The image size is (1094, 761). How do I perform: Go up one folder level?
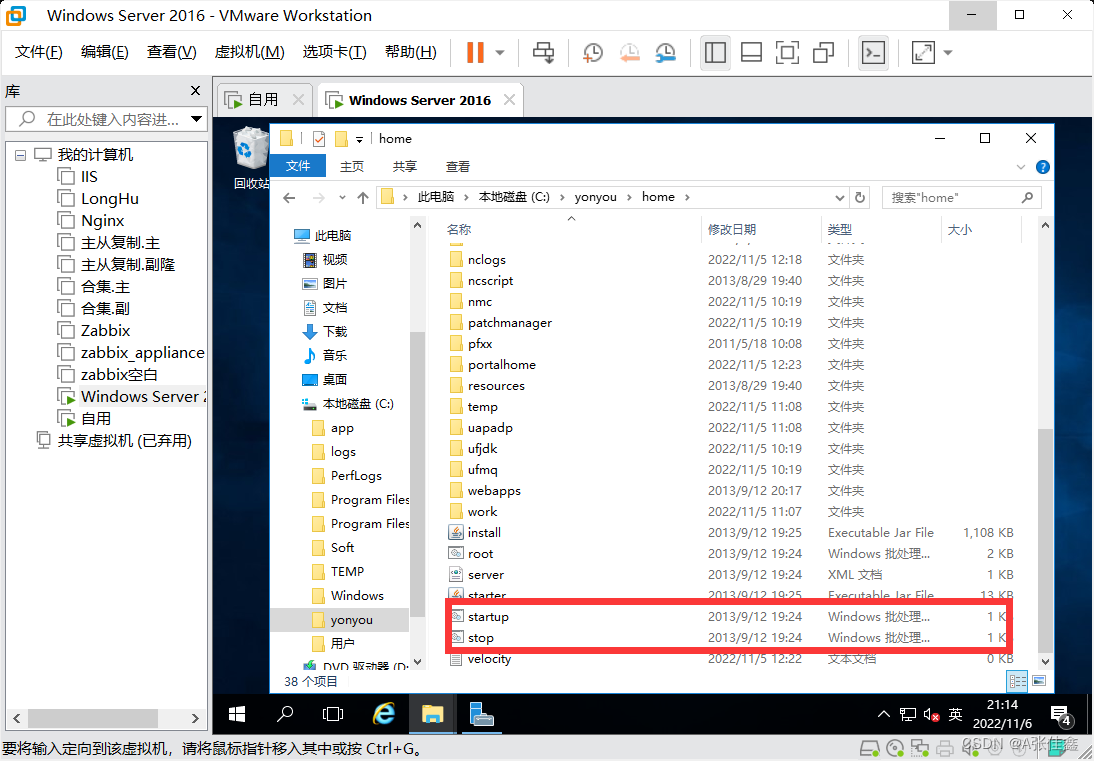[x=363, y=198]
